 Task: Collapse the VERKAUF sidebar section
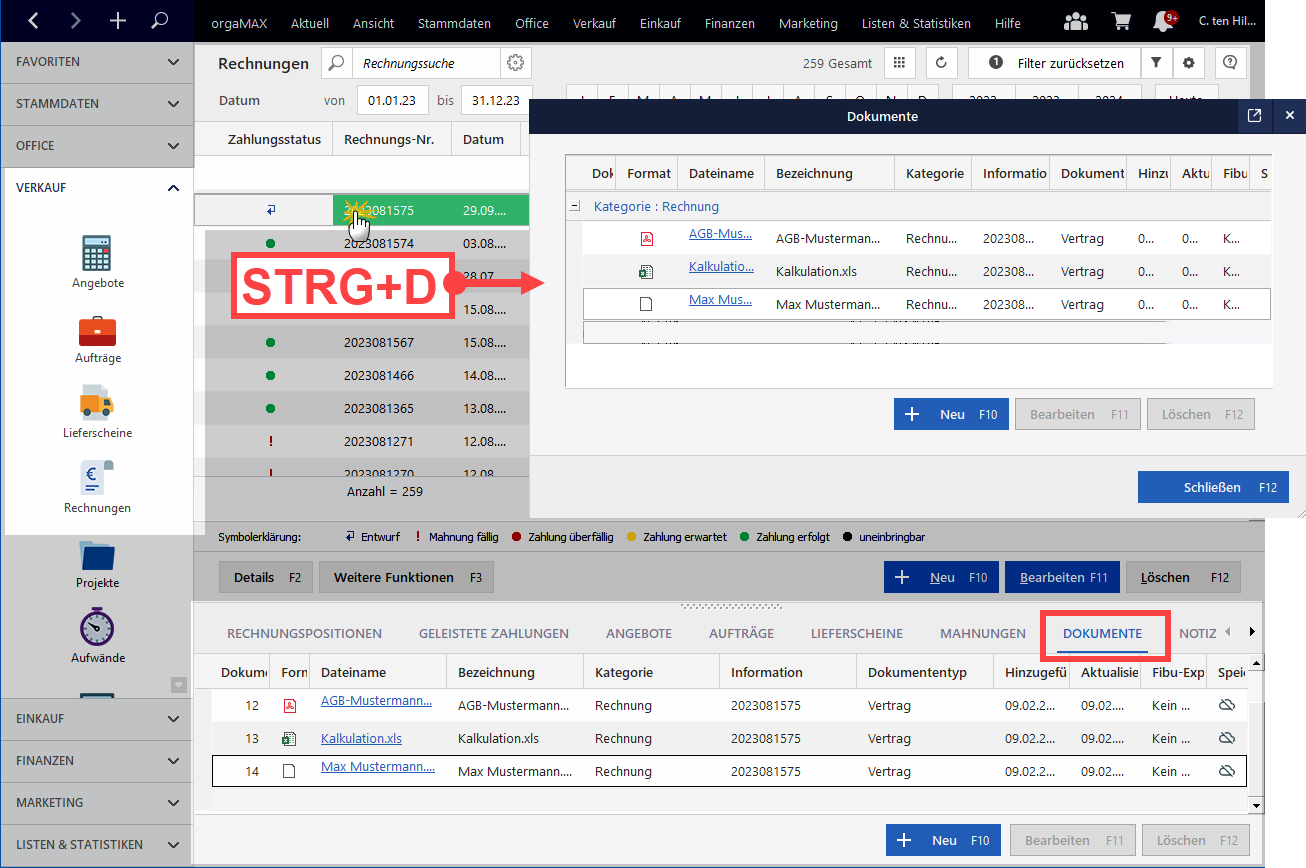pos(96,188)
